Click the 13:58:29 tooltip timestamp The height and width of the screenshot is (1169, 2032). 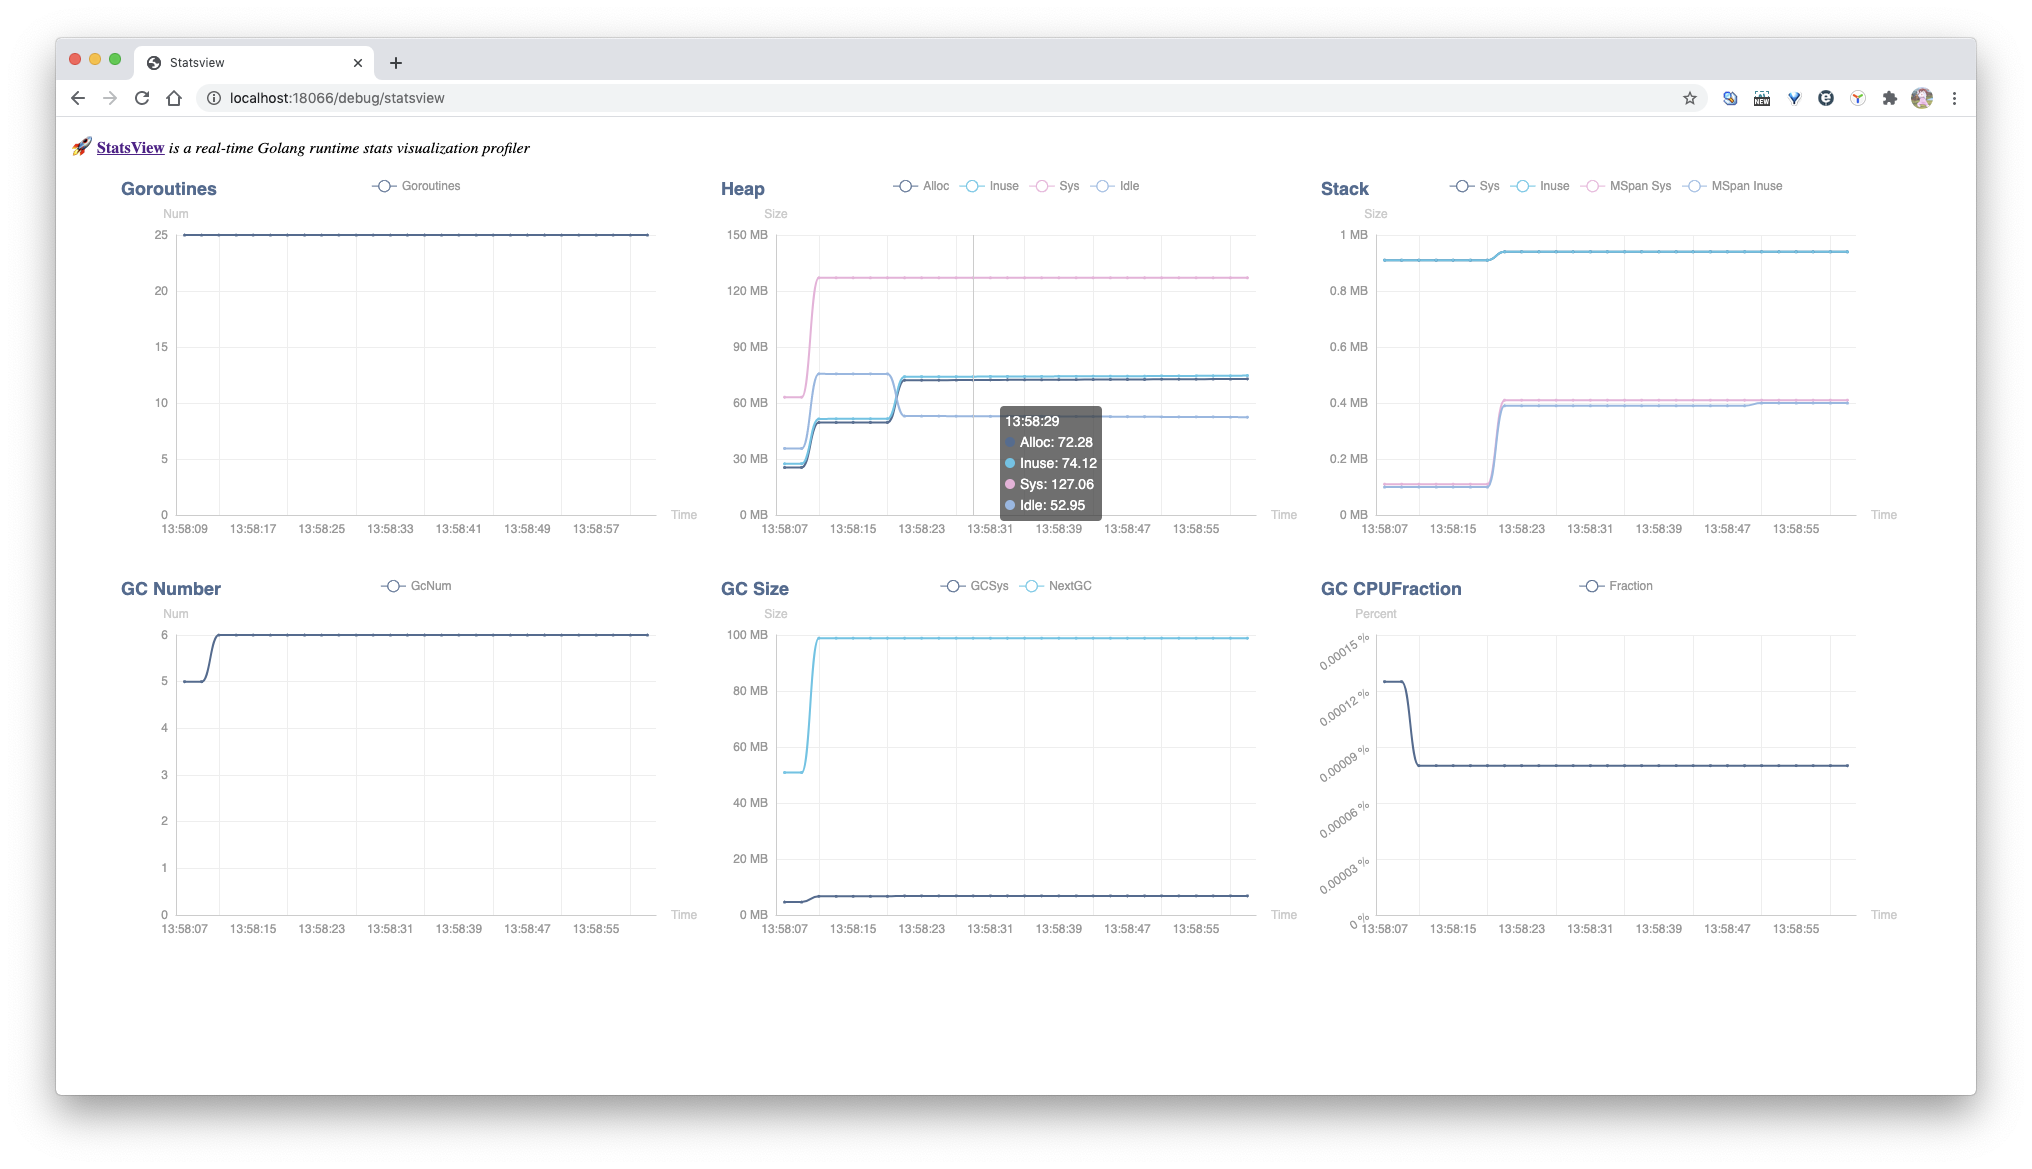(x=1032, y=421)
